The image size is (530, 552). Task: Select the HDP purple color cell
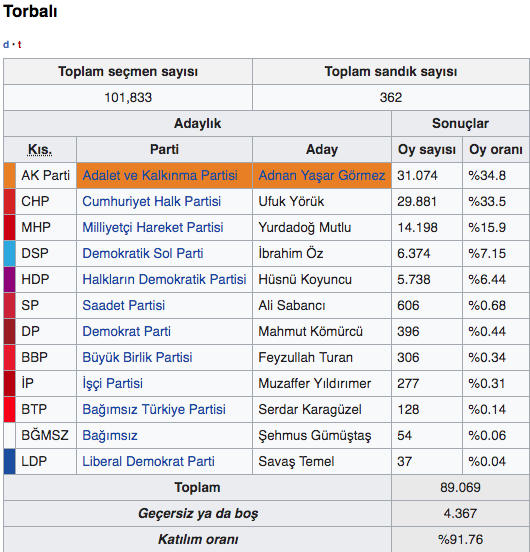[x=10, y=280]
